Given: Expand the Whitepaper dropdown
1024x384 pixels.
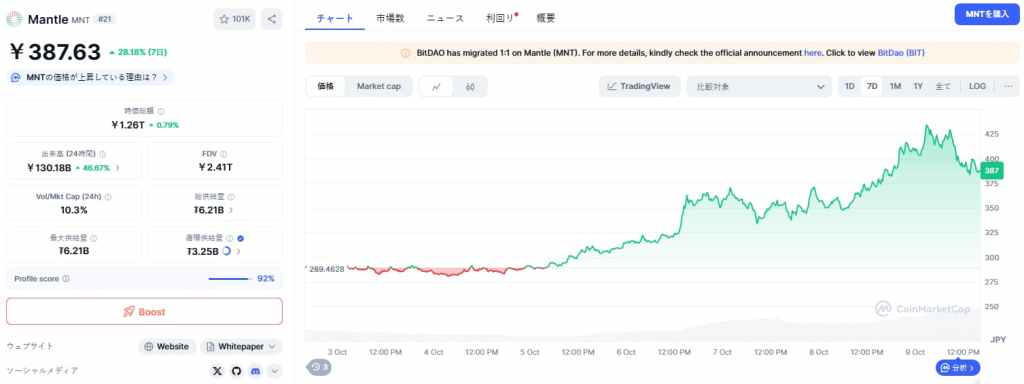Looking at the screenshot, I should 241,346.
